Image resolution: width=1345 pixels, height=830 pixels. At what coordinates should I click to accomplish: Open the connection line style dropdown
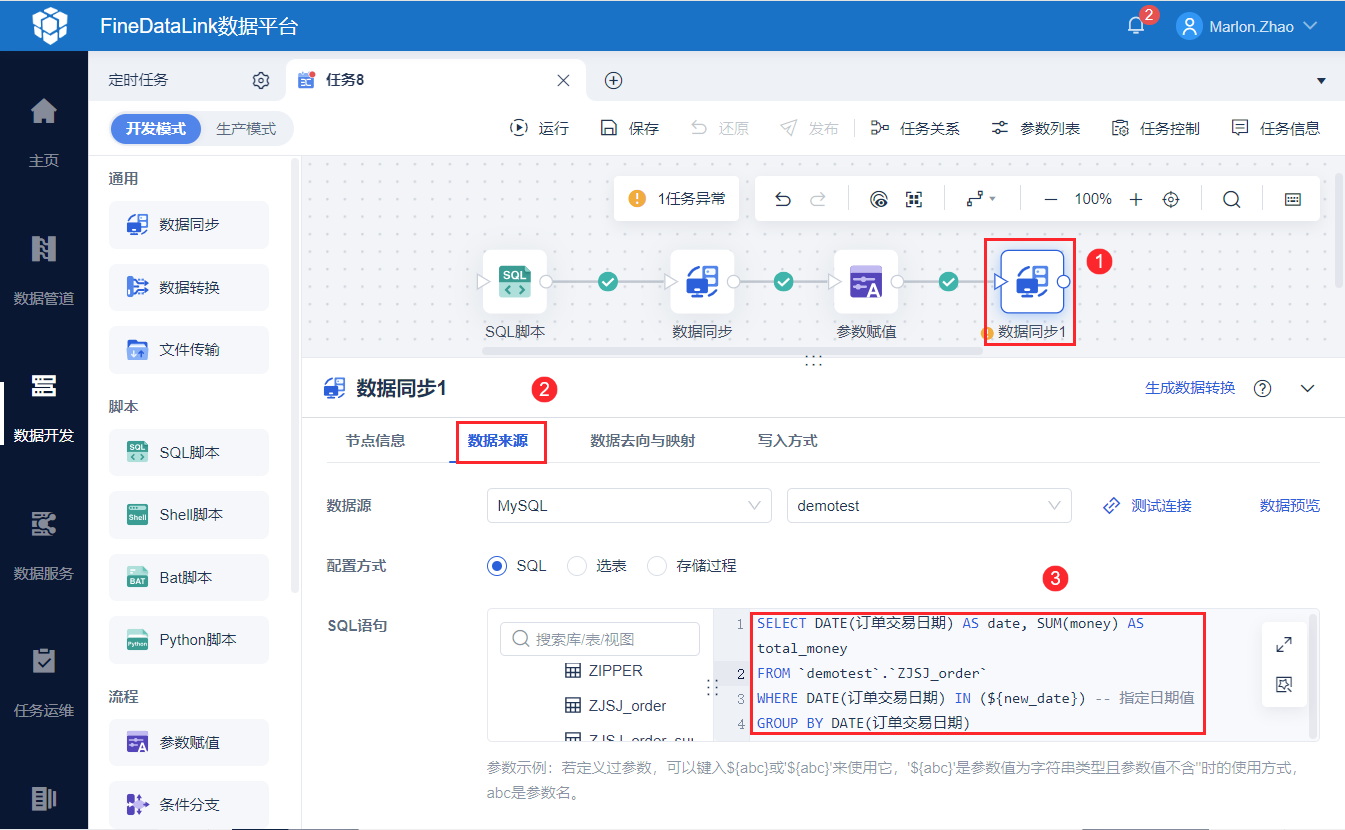(x=980, y=199)
